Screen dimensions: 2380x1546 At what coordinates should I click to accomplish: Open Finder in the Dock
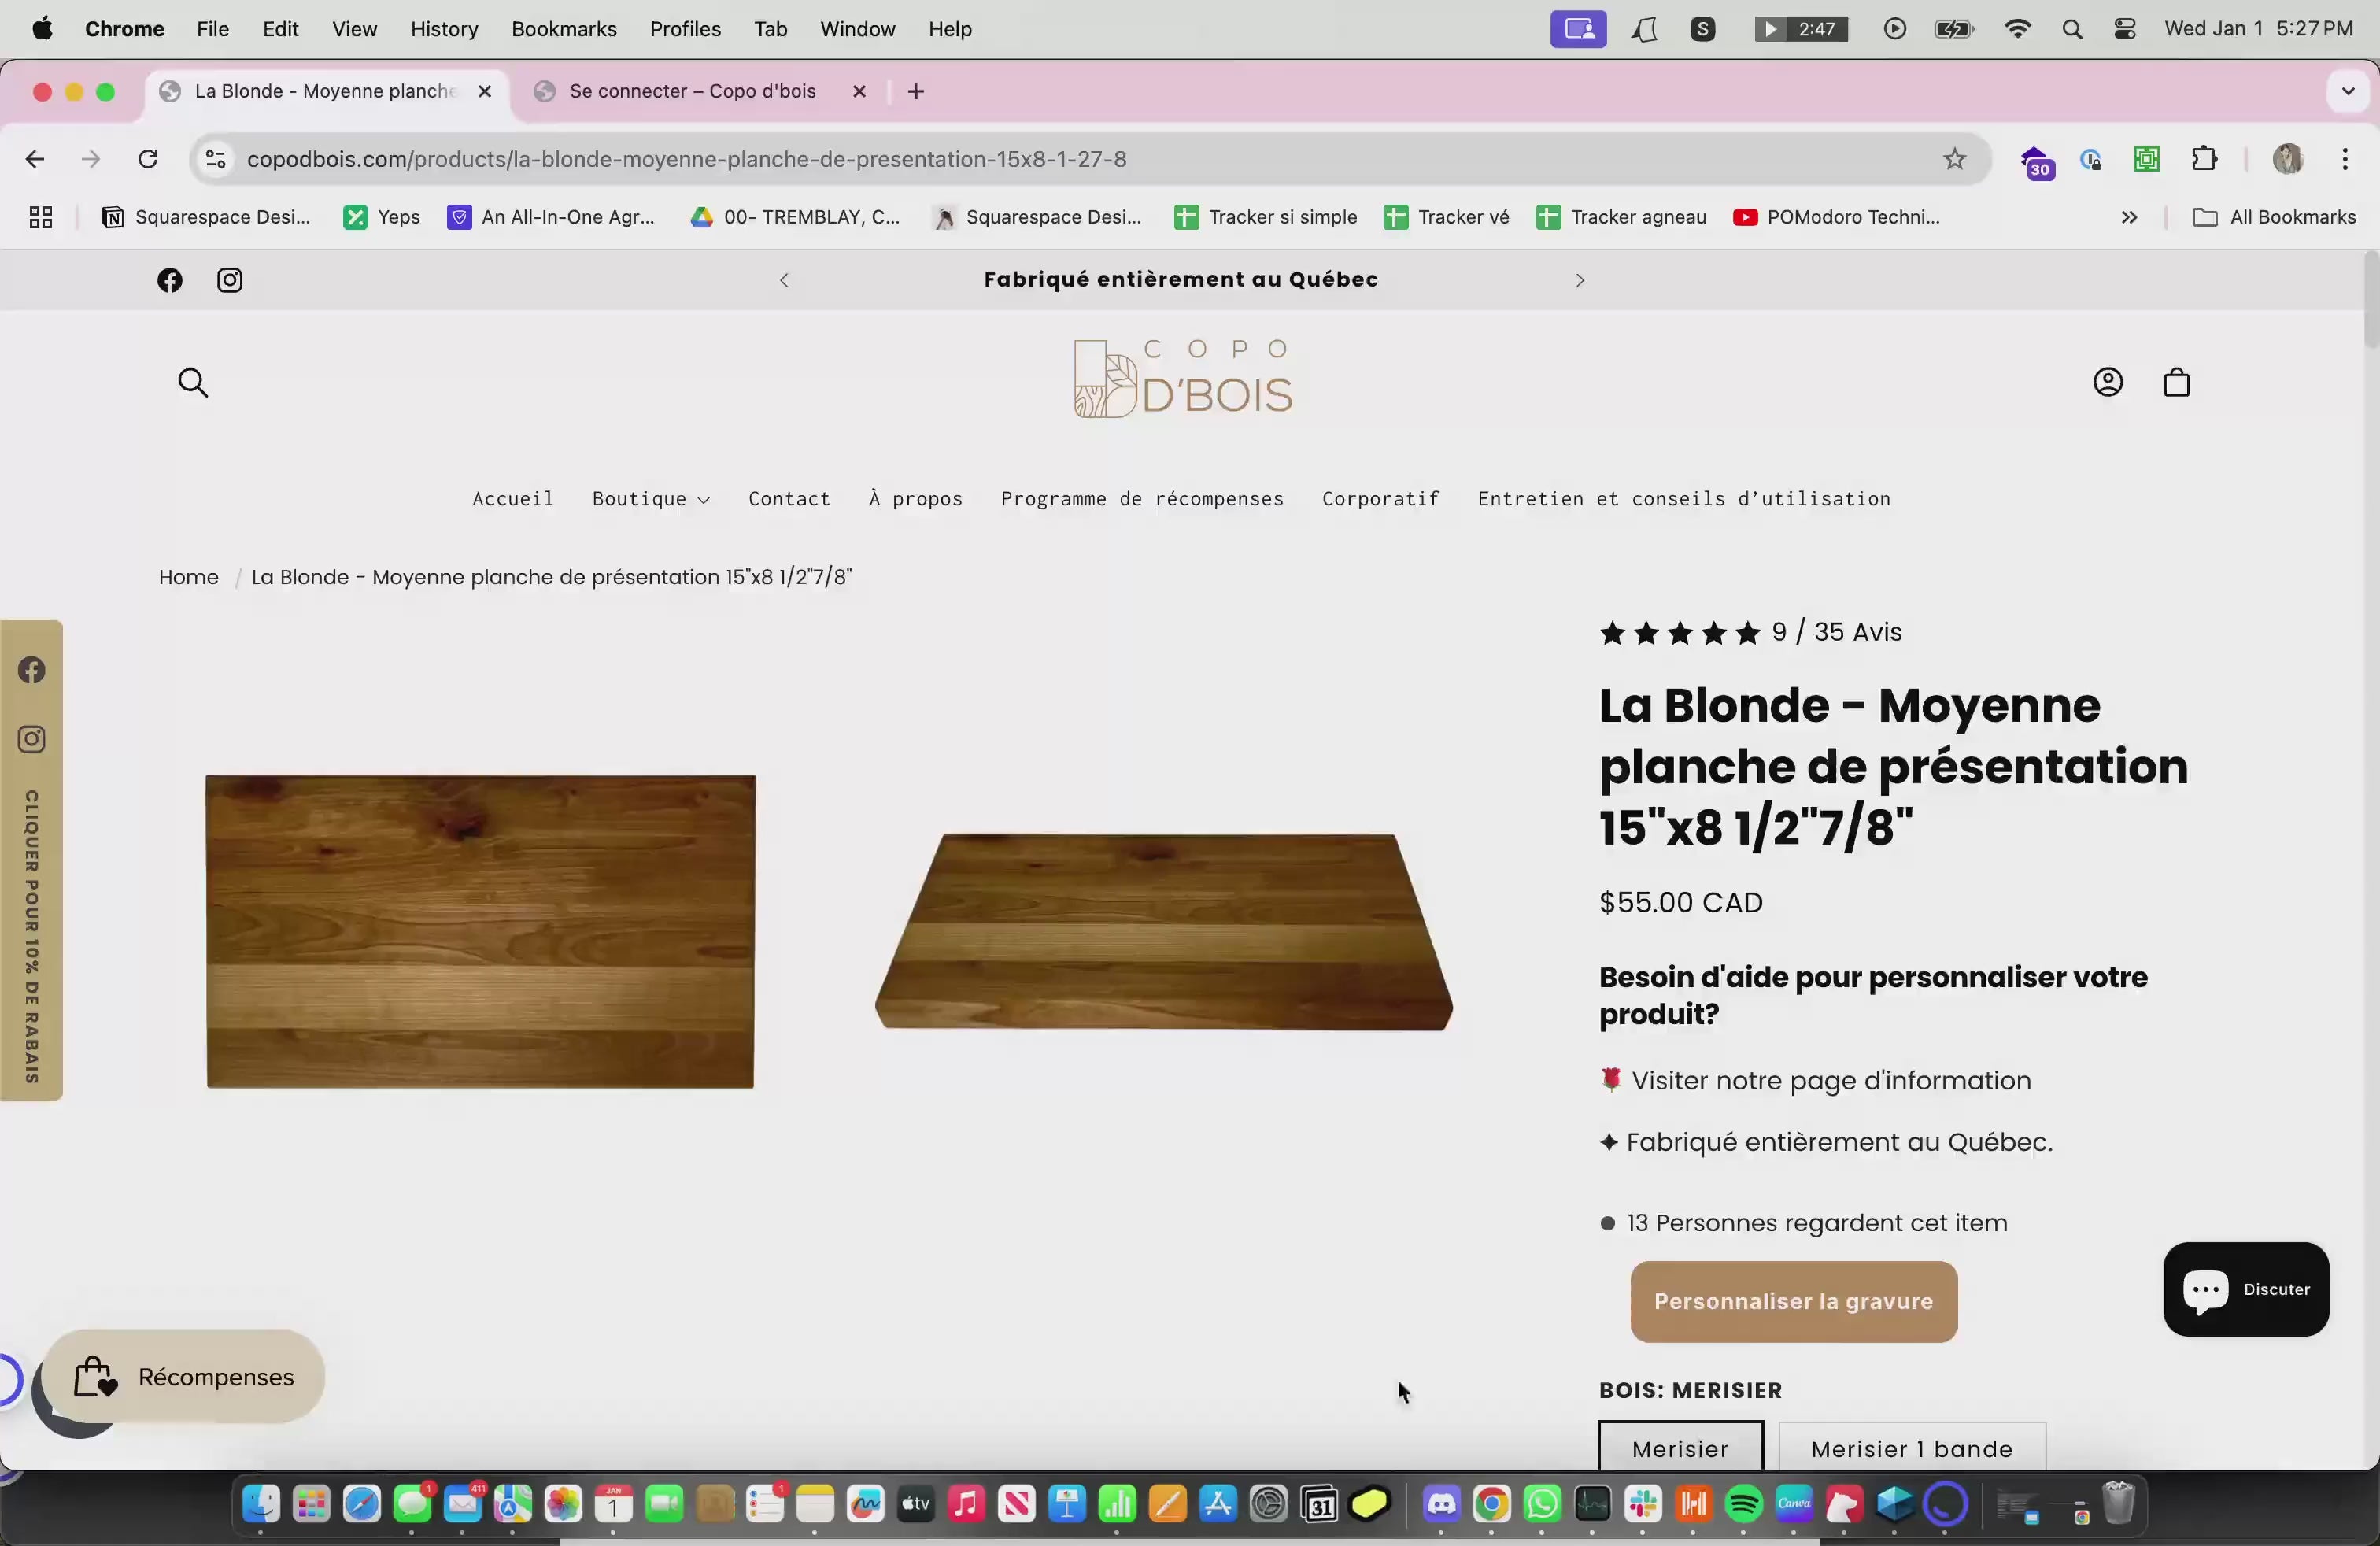coord(261,1503)
